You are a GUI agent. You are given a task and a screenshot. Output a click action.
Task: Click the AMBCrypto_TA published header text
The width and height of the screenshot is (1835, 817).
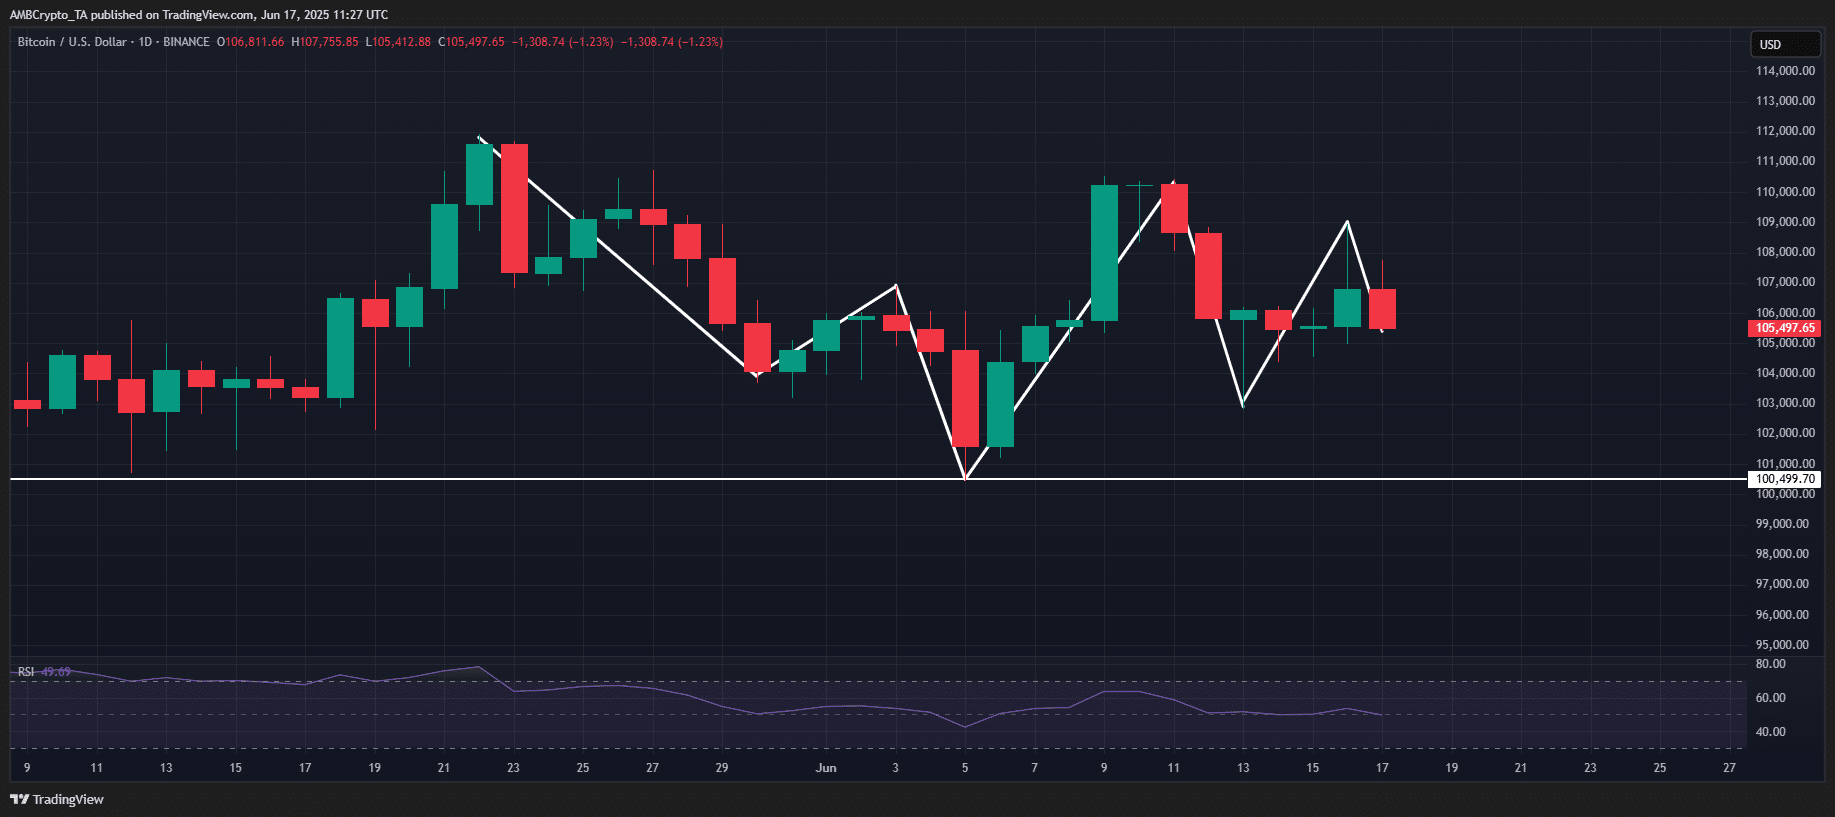tap(199, 15)
